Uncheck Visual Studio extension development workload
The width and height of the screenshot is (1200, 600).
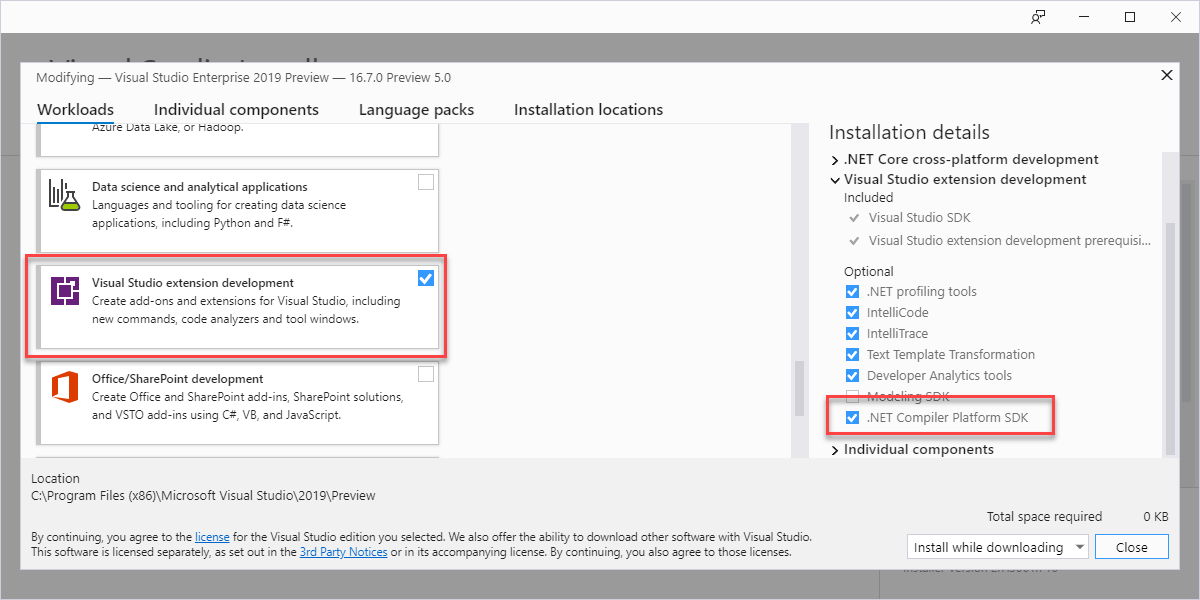coord(426,278)
